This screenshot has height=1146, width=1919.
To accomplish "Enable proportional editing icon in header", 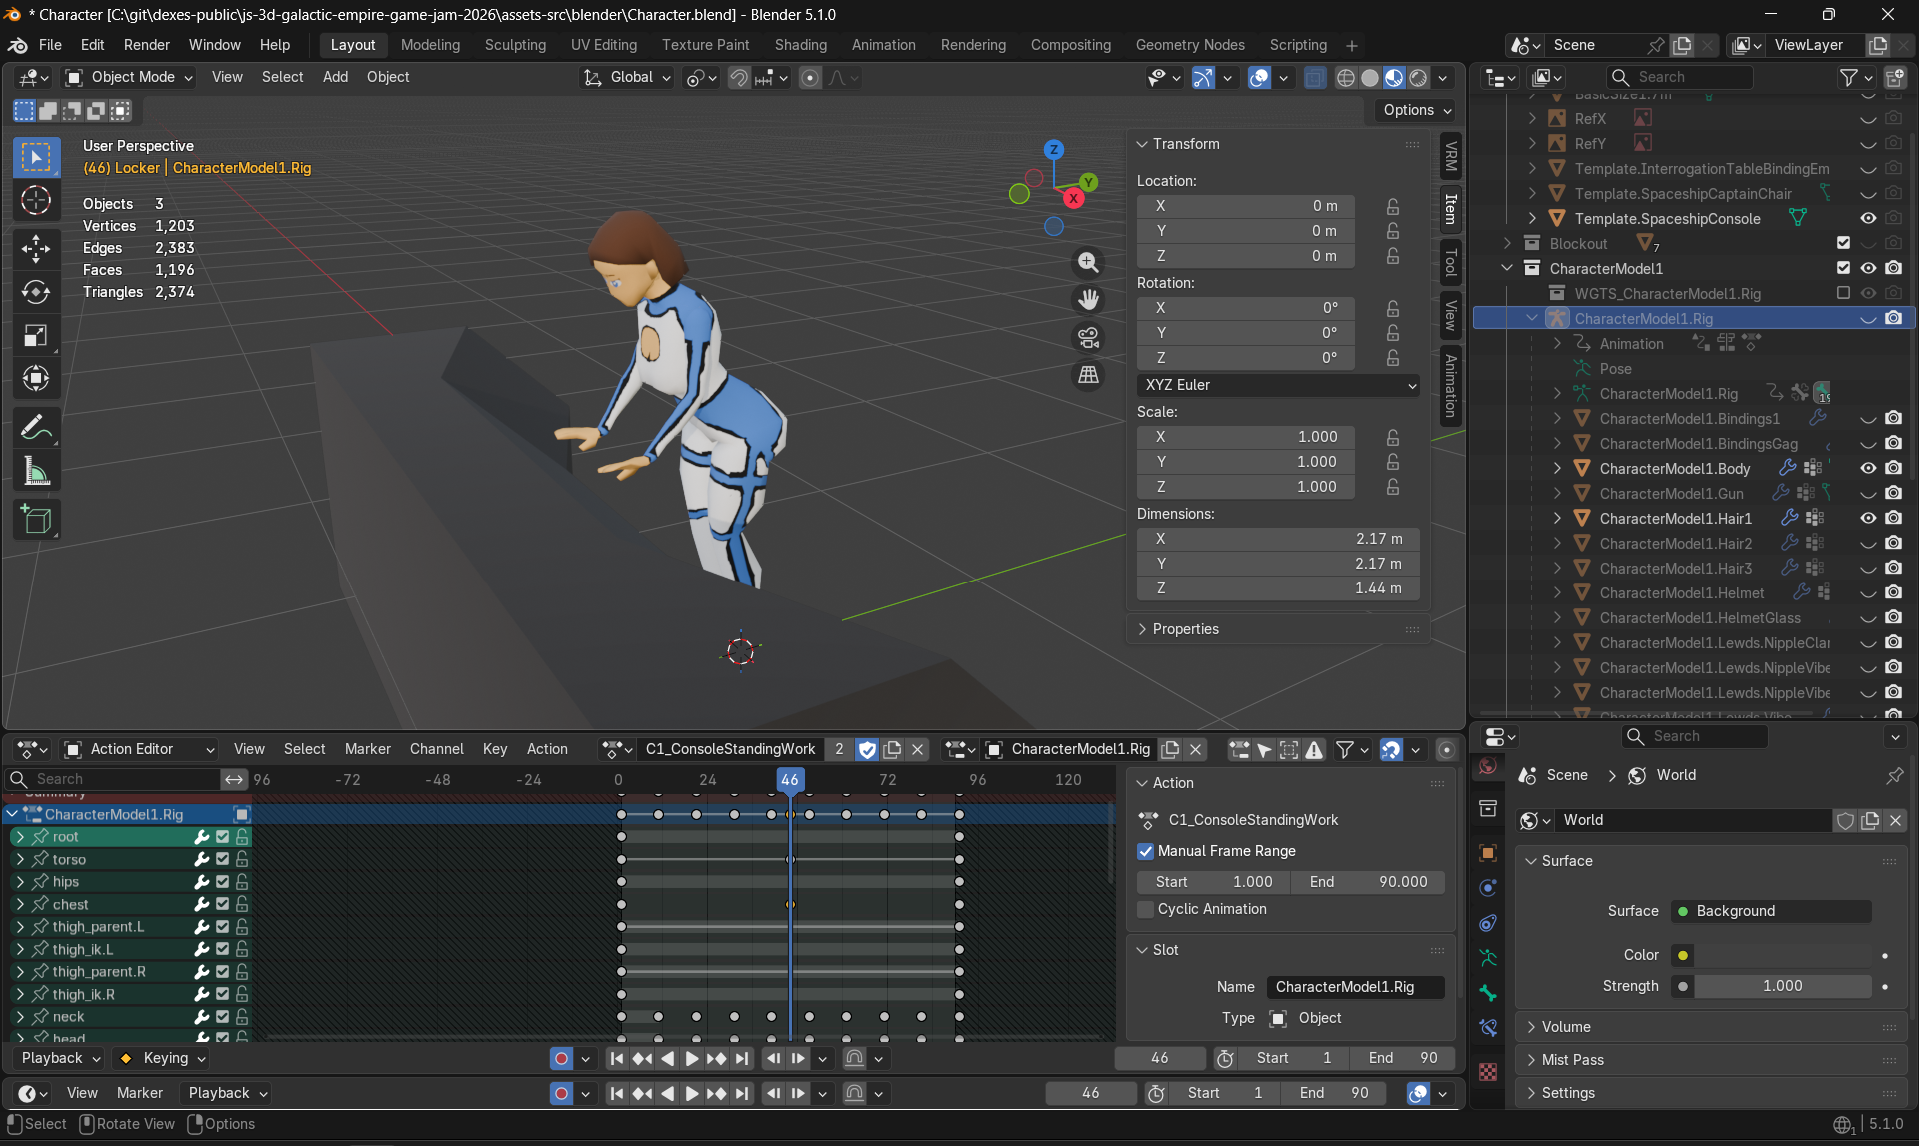I will pyautogui.click(x=810, y=77).
